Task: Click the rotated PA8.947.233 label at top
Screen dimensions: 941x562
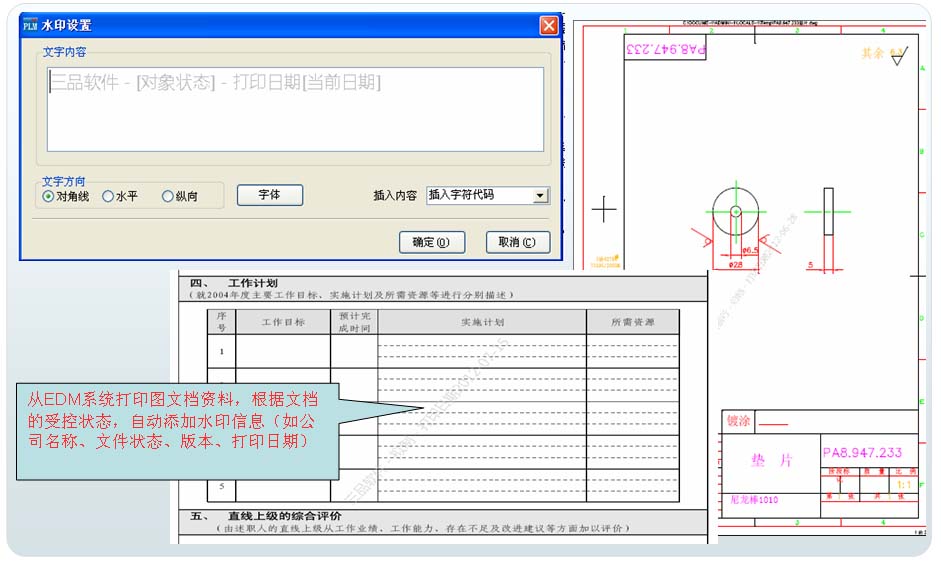Action: pos(666,48)
